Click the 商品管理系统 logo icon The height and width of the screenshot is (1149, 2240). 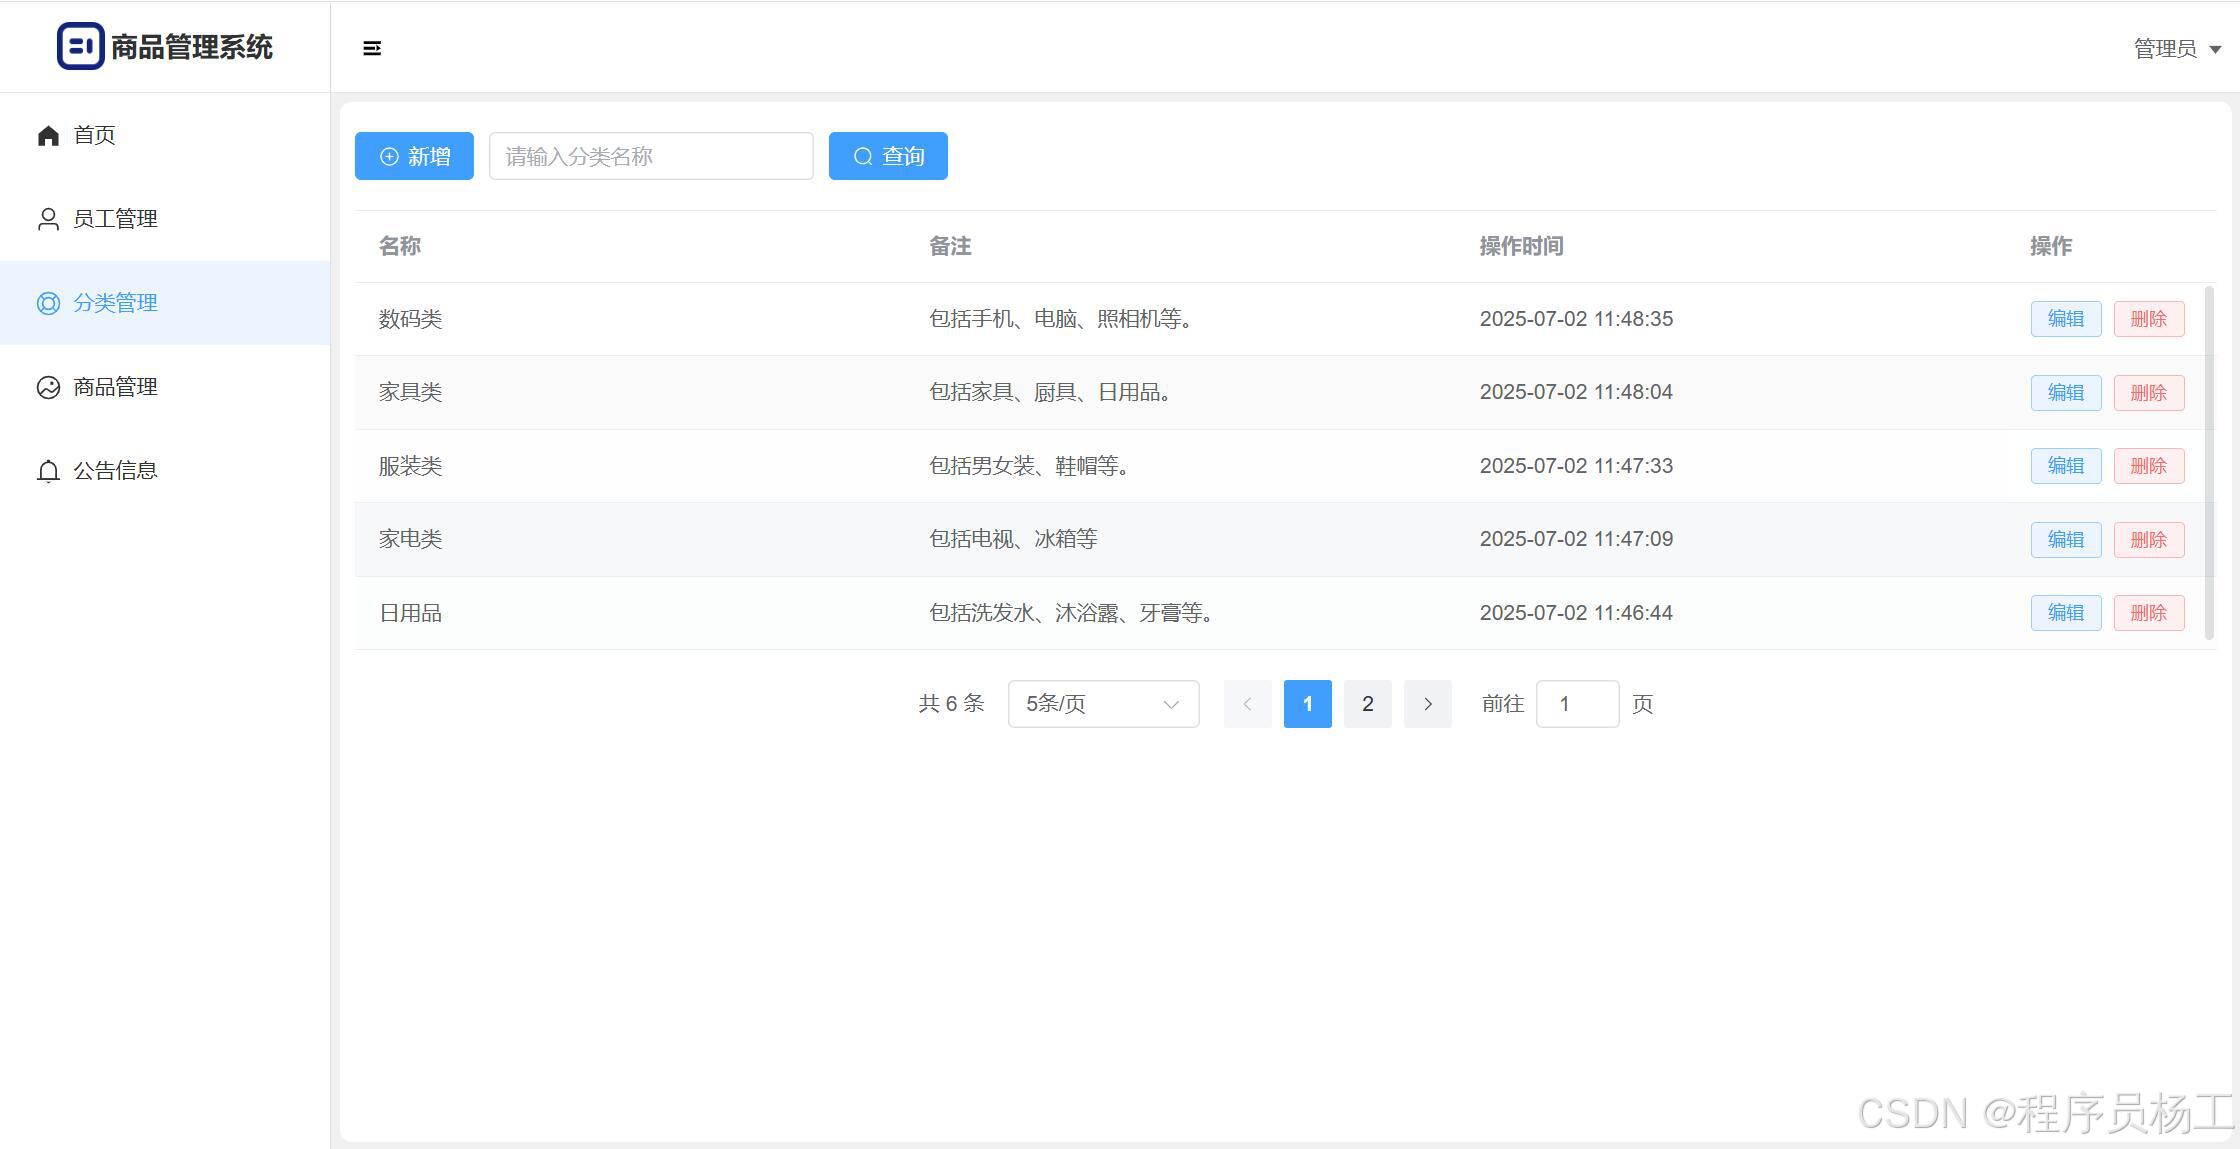[80, 46]
